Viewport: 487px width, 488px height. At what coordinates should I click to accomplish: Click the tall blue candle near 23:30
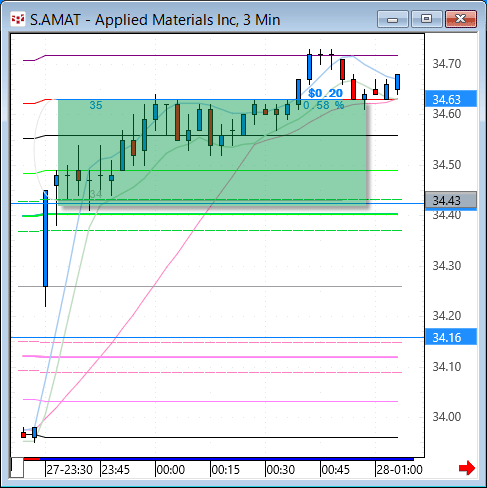coord(46,238)
